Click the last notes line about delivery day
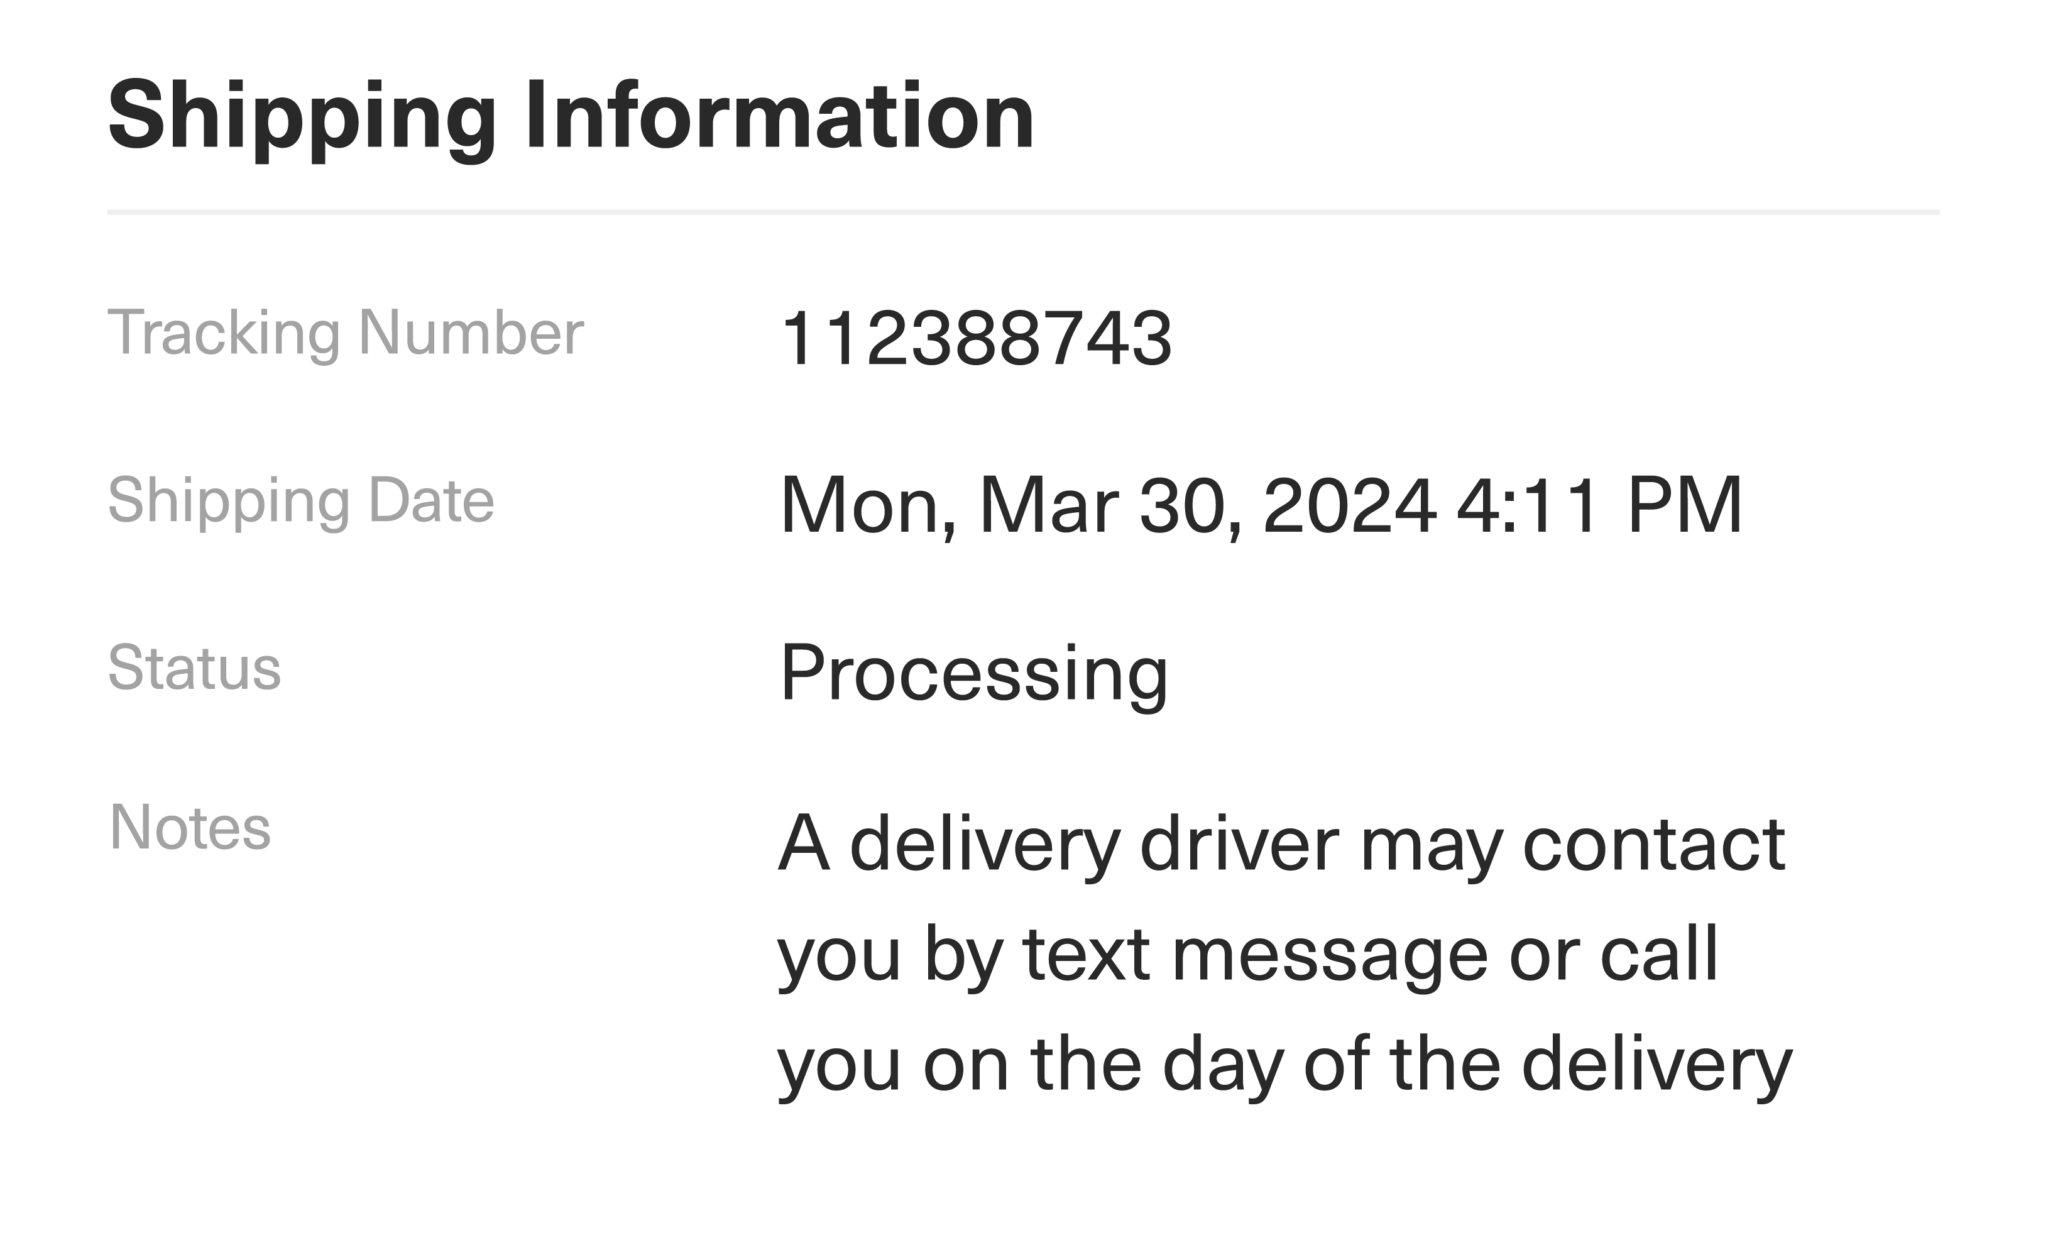This screenshot has width=2048, height=1257. point(1284,1065)
